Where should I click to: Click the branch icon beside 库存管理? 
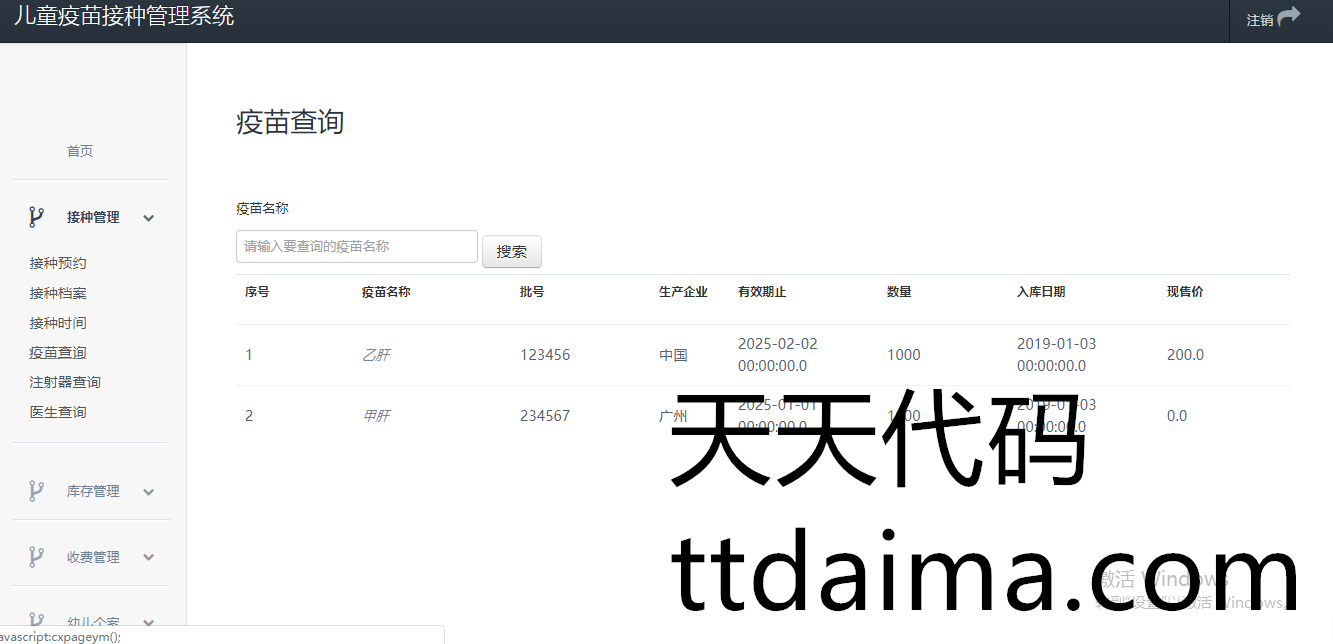36,491
